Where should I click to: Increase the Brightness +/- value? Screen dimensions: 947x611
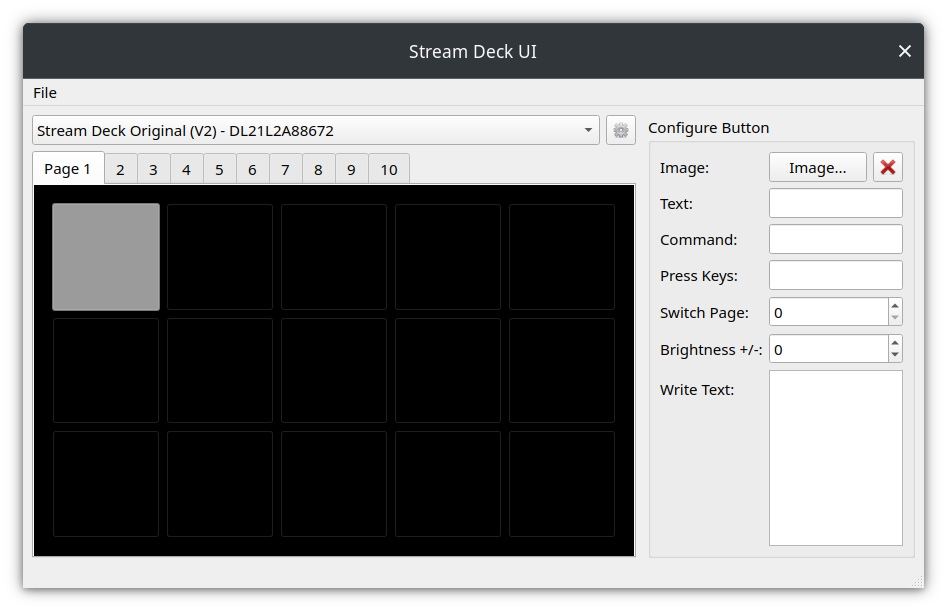[x=895, y=342]
